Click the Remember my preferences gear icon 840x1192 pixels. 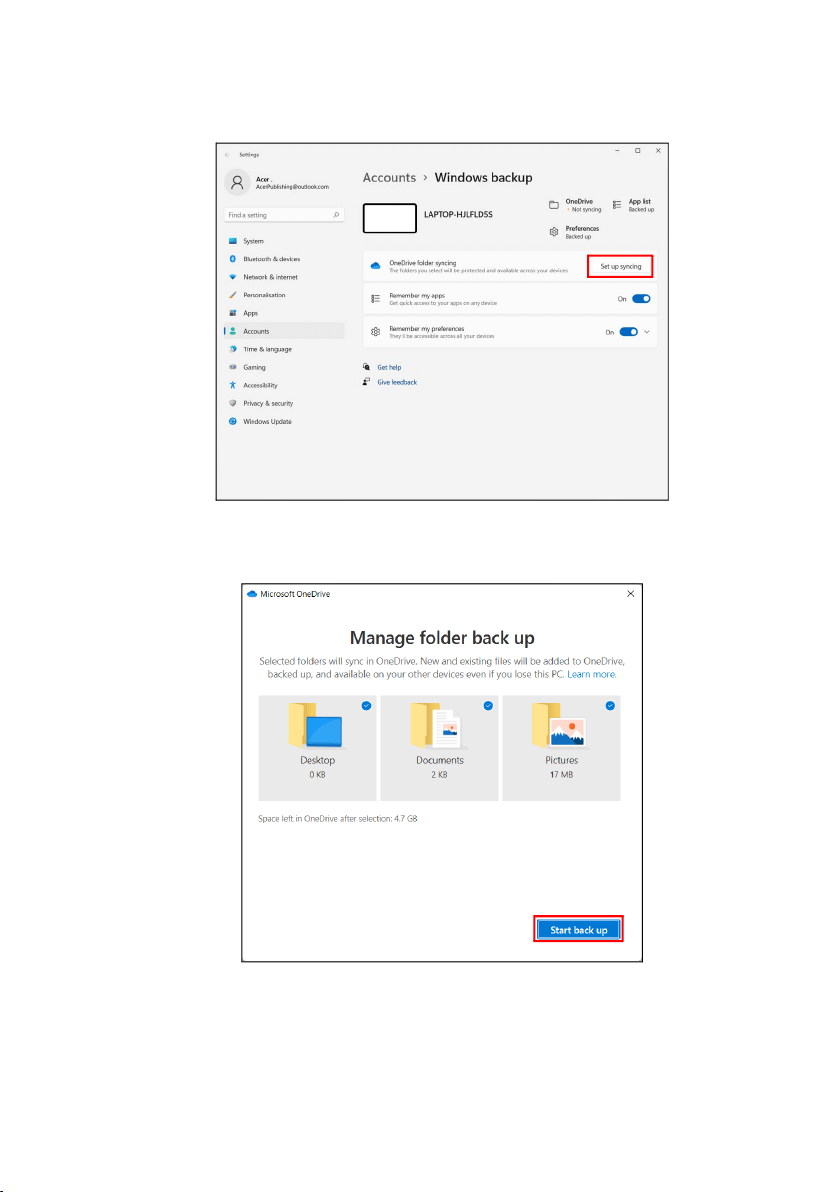coord(375,332)
